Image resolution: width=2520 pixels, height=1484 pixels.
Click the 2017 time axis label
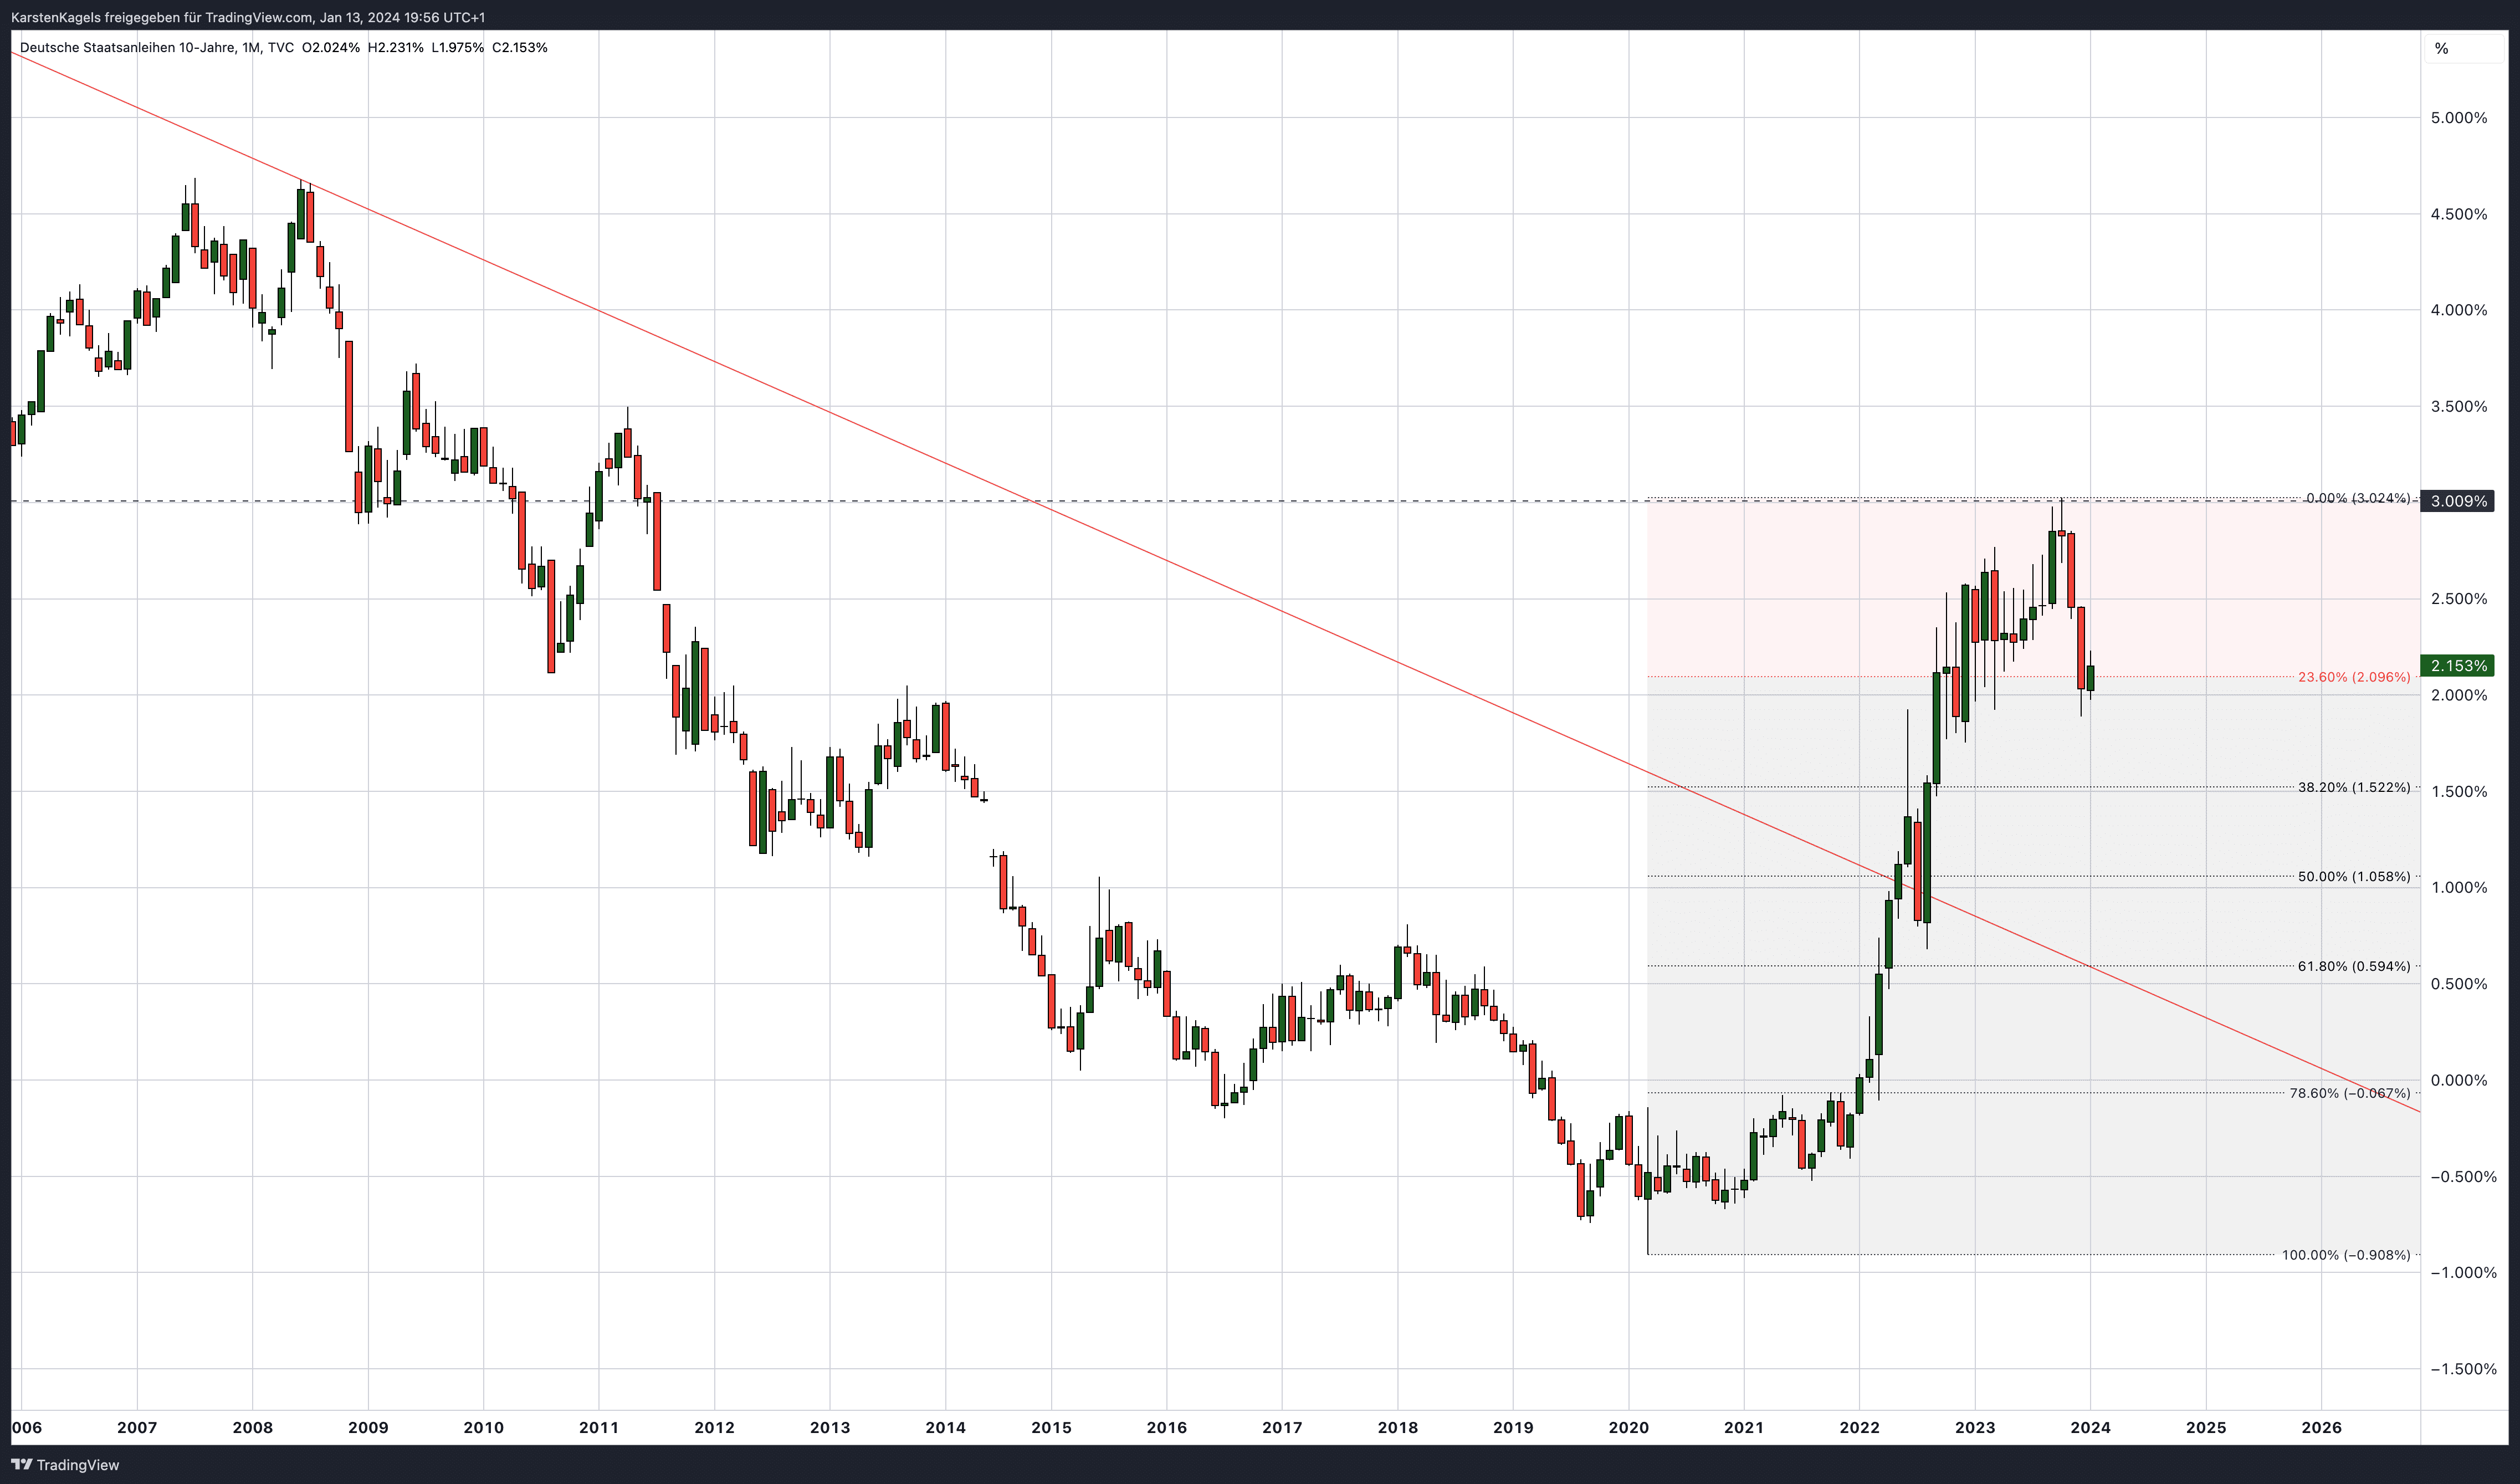(1282, 1428)
